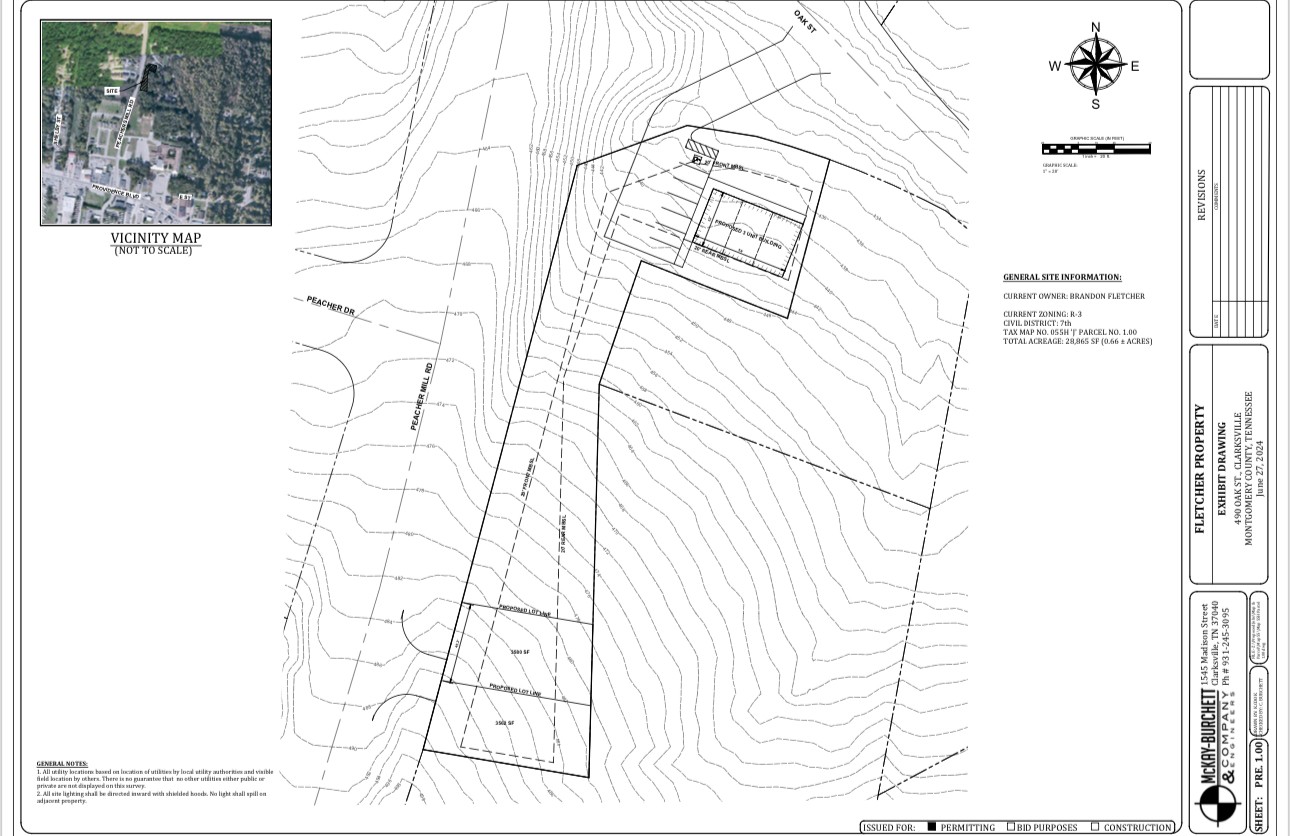The height and width of the screenshot is (836, 1290).
Task: Click the E letter beside the compass
Action: pyautogui.click(x=1135, y=67)
